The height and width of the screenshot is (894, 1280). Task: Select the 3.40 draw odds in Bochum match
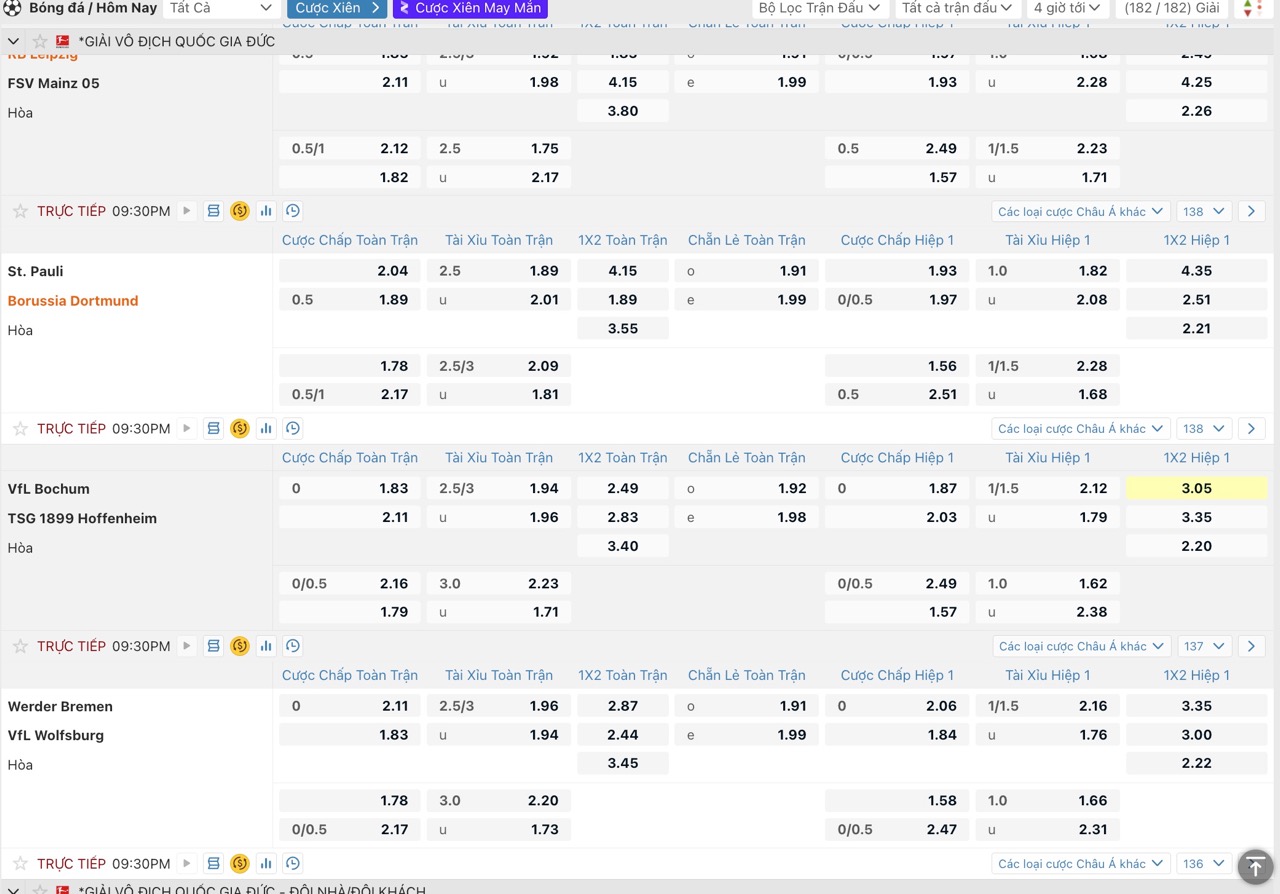tap(622, 546)
